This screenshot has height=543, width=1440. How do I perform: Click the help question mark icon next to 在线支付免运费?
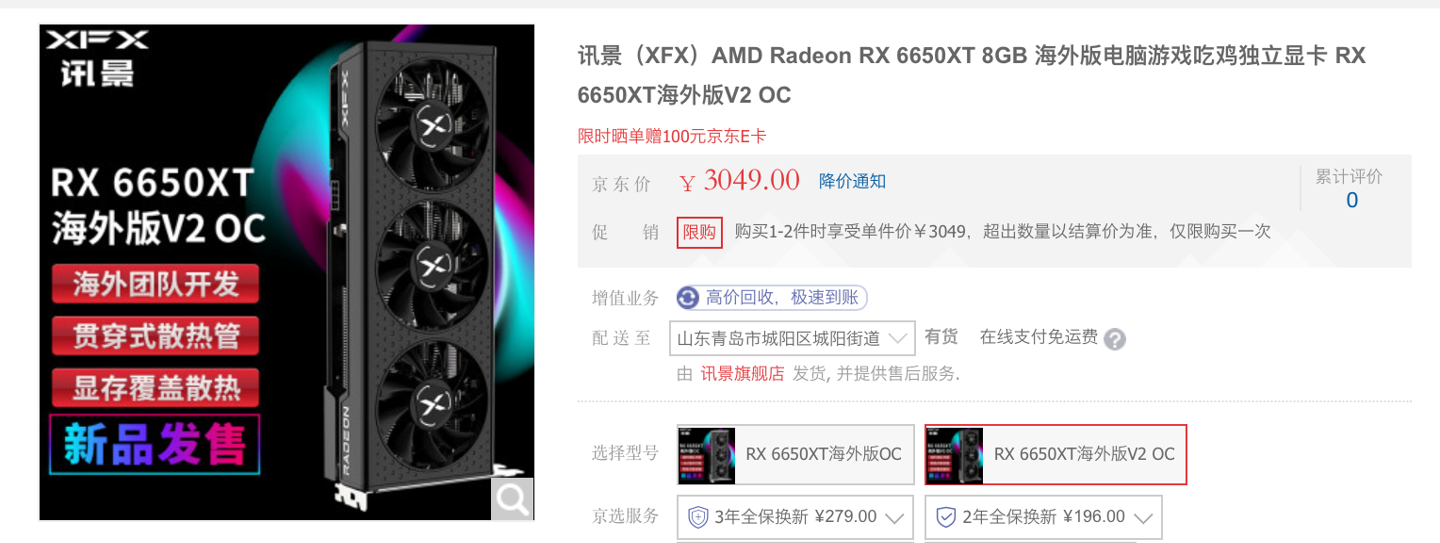(1115, 339)
